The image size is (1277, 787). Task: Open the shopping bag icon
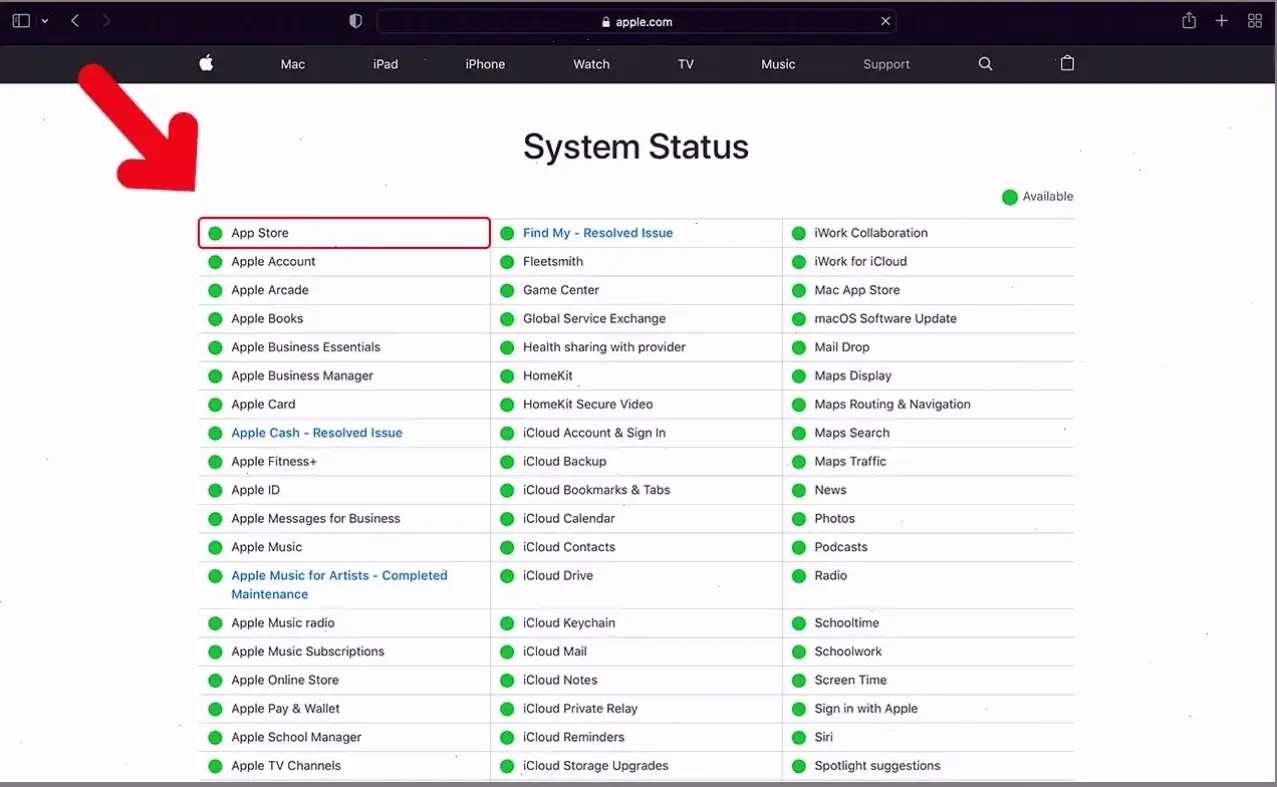(x=1067, y=64)
